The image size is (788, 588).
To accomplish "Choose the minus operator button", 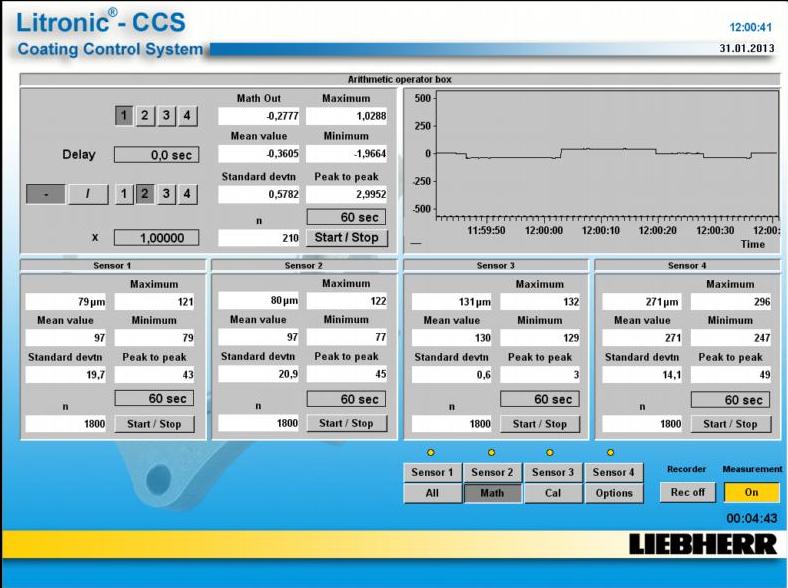I will coord(46,194).
